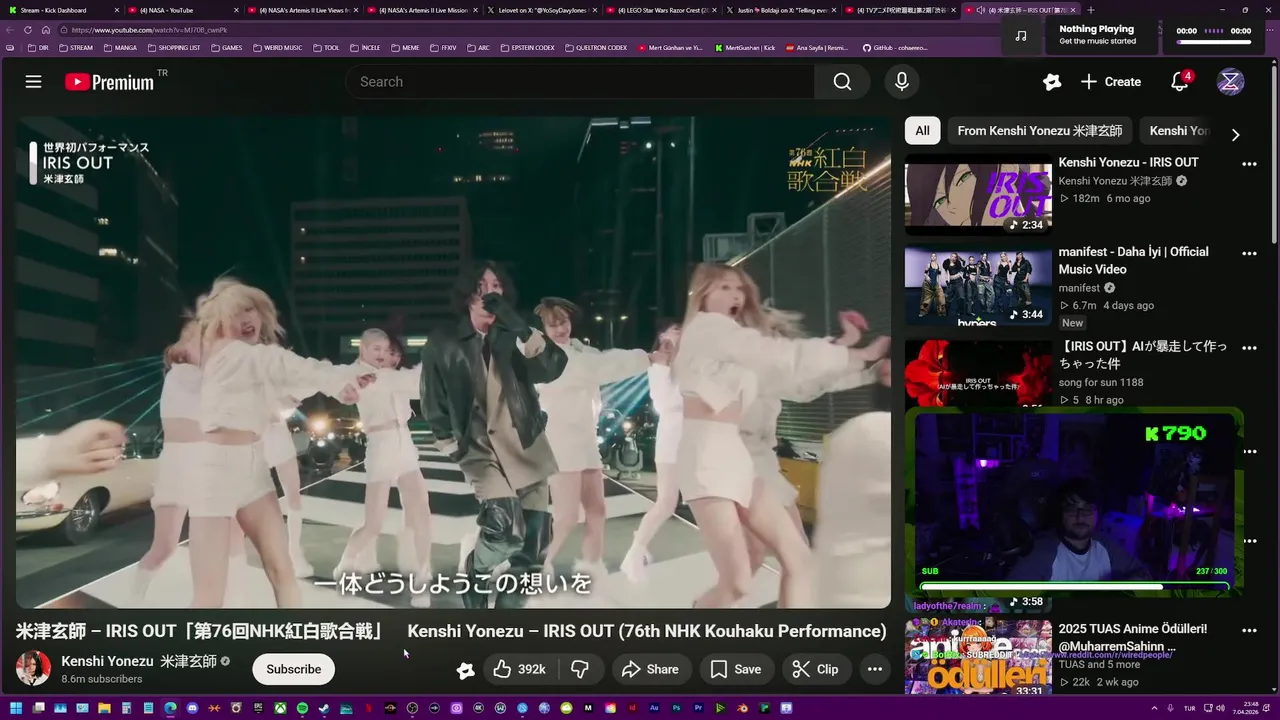Open the YouTube guide hamburger menu
1280x720 pixels.
(33, 82)
